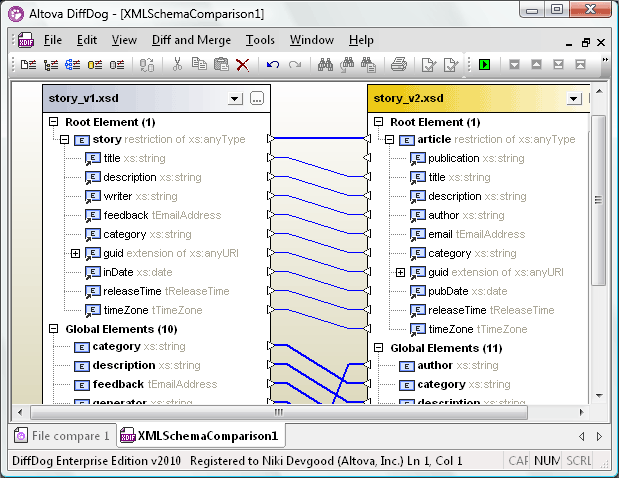The height and width of the screenshot is (478, 619).
Task: Click the Redo arrow icon
Action: point(294,64)
